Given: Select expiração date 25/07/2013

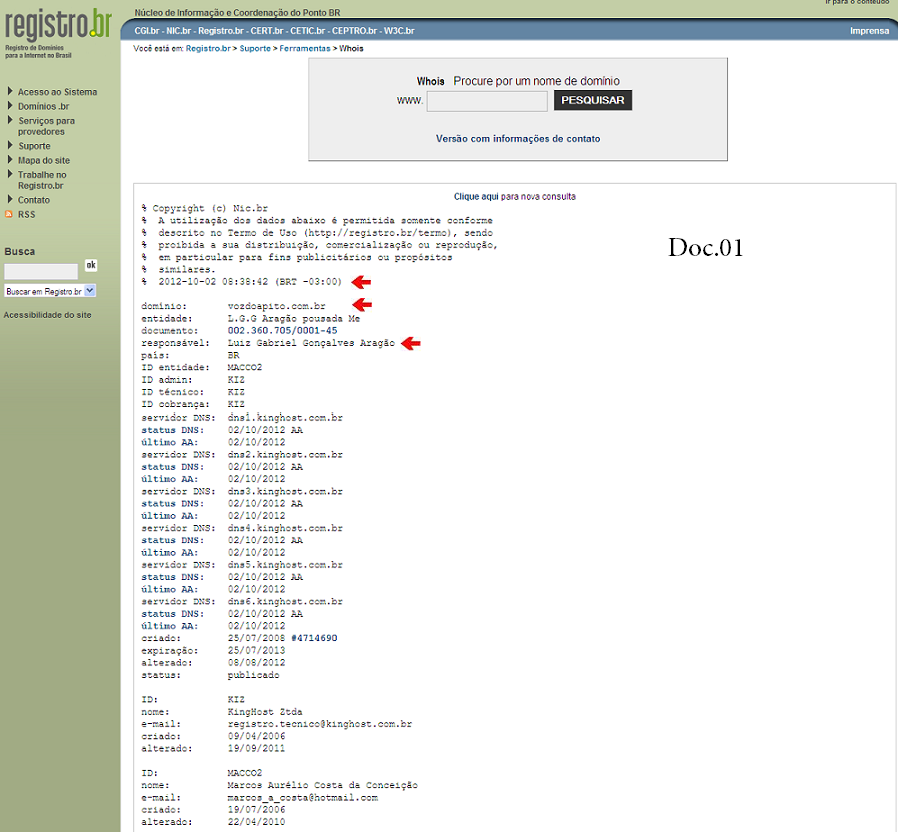Looking at the screenshot, I should (256, 650).
